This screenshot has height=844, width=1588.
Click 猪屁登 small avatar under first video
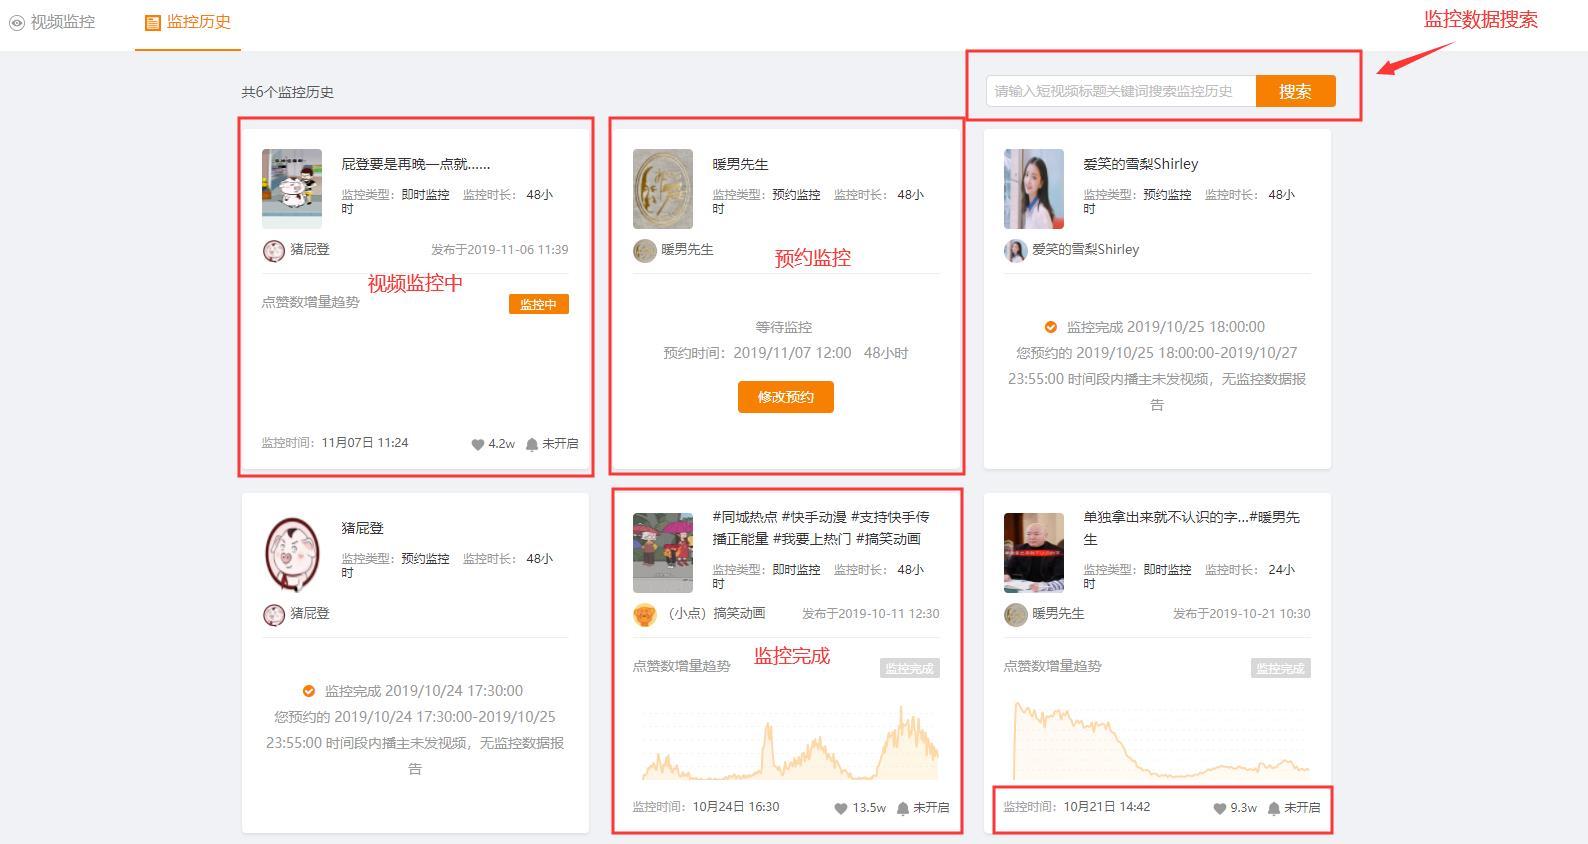pos(274,250)
